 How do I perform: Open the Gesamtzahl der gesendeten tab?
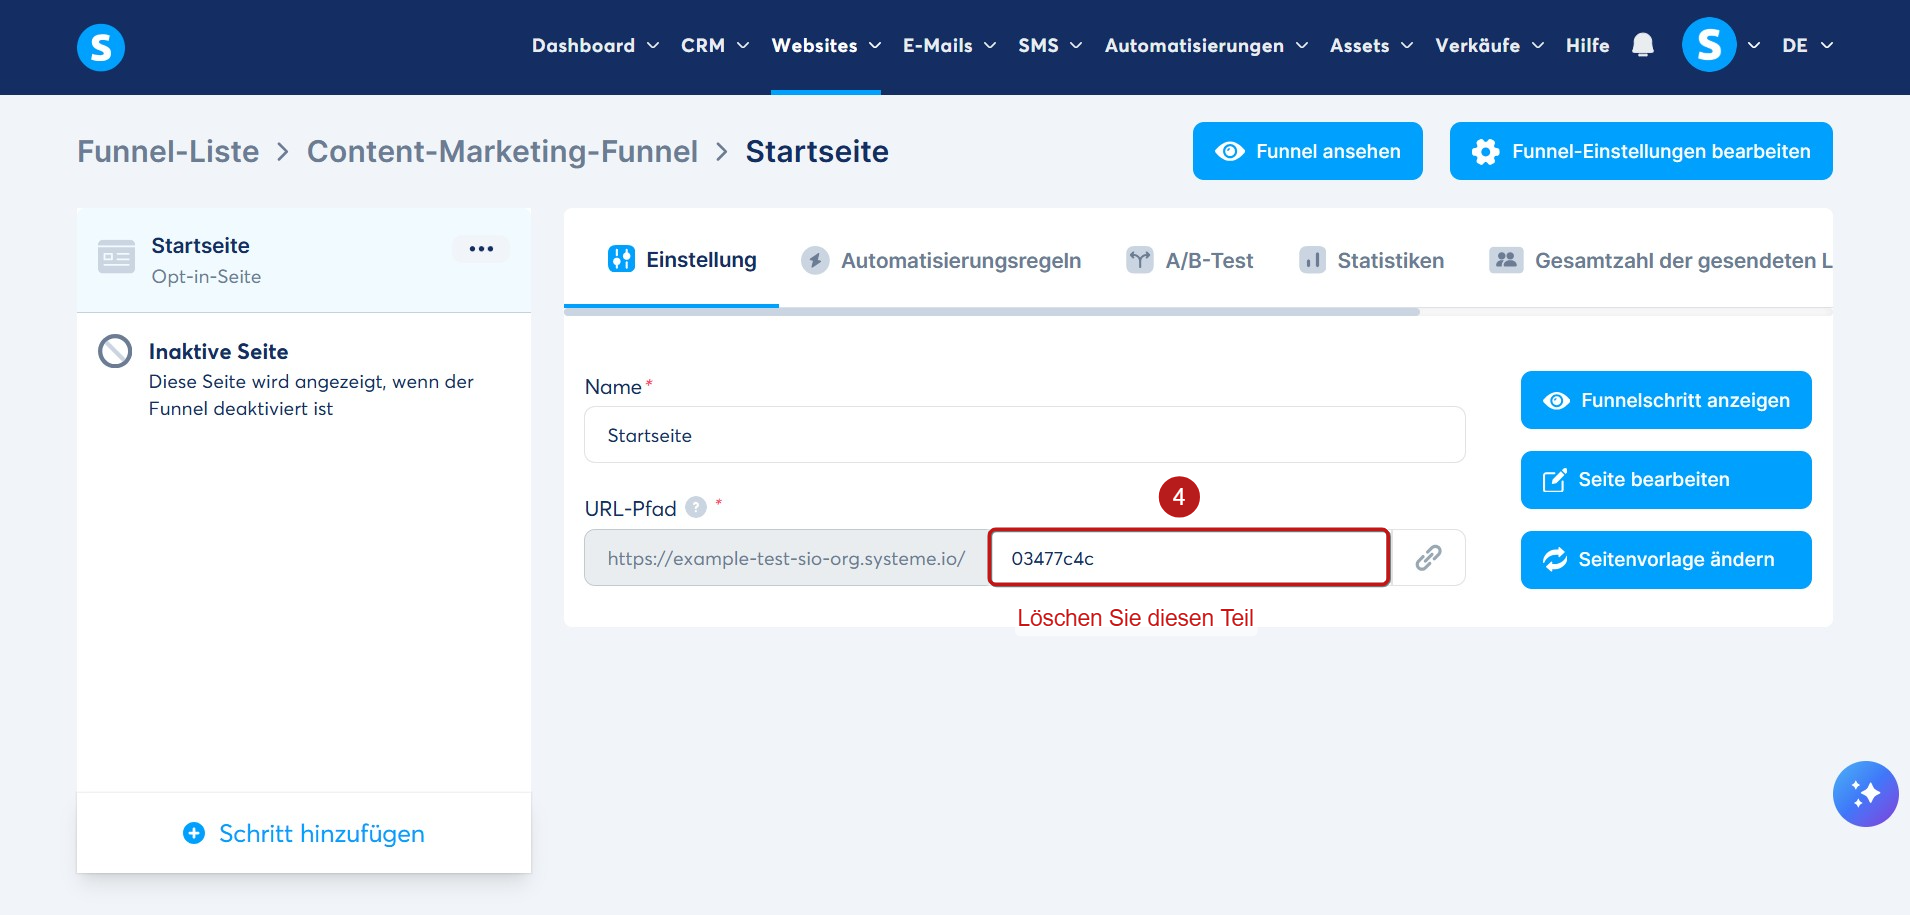pos(1661,260)
